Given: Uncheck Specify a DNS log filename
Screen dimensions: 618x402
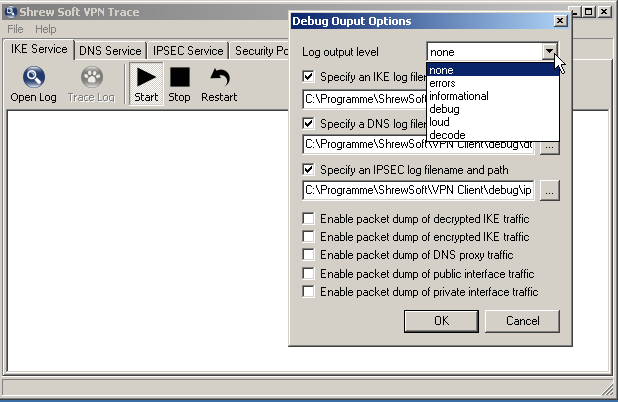Looking at the screenshot, I should tap(308, 124).
